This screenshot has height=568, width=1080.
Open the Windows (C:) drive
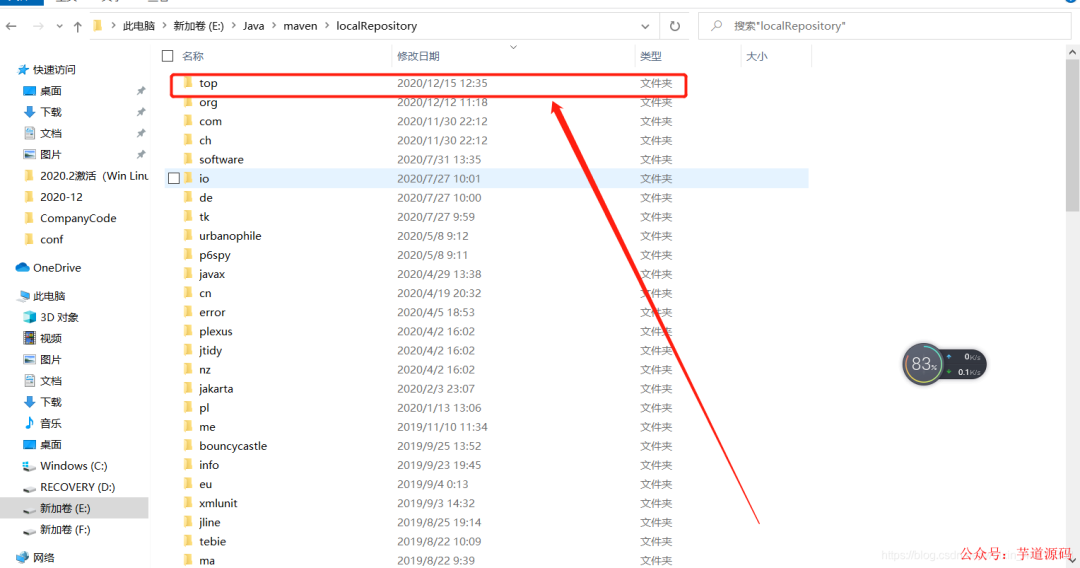pos(73,466)
